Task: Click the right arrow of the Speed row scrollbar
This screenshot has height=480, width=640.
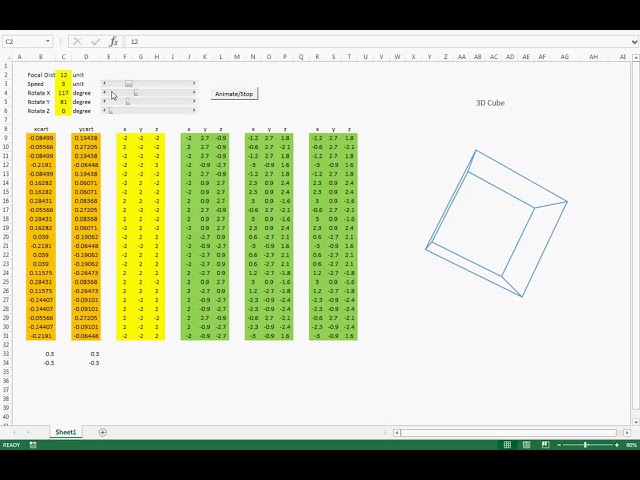Action: [194, 83]
